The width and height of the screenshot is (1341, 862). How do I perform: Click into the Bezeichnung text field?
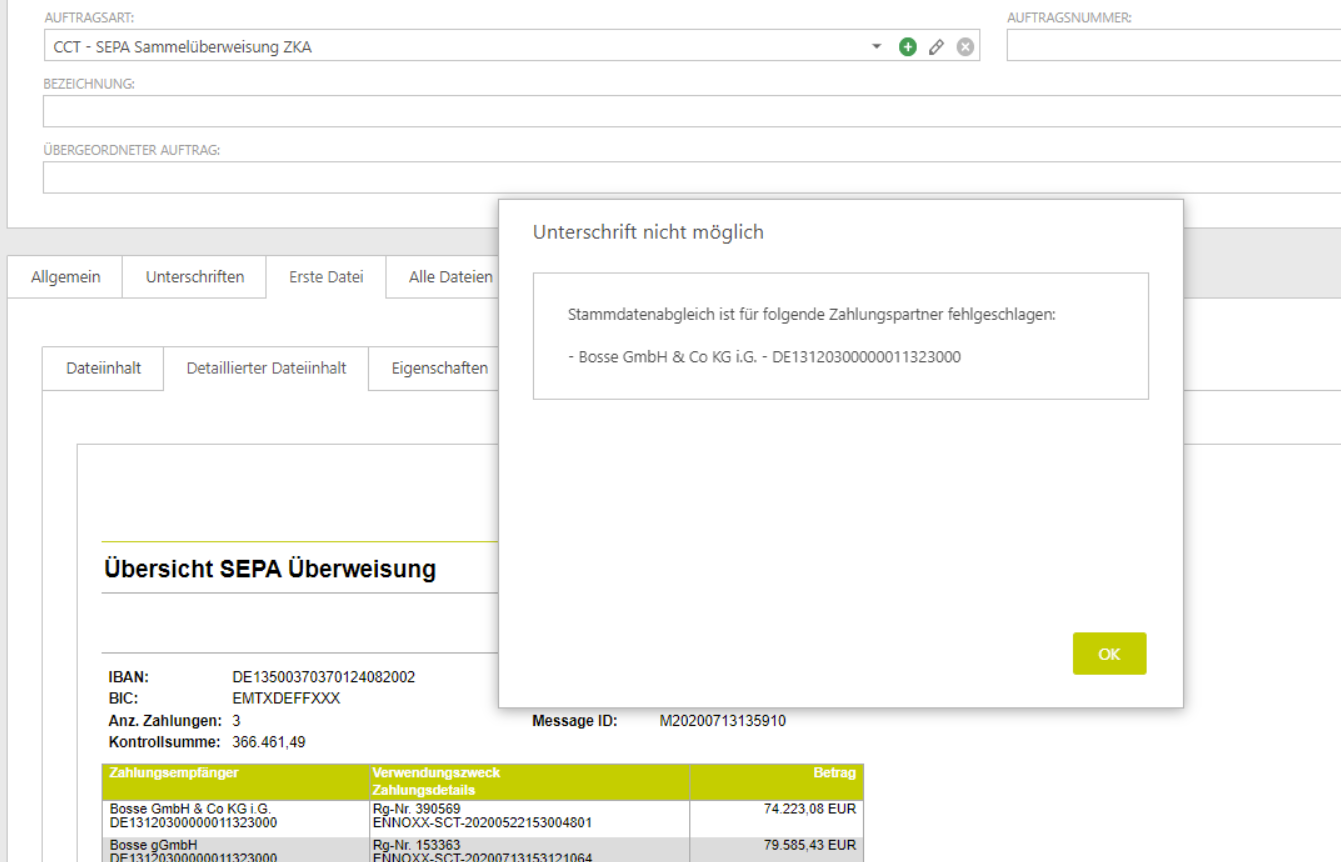[x=690, y=112]
